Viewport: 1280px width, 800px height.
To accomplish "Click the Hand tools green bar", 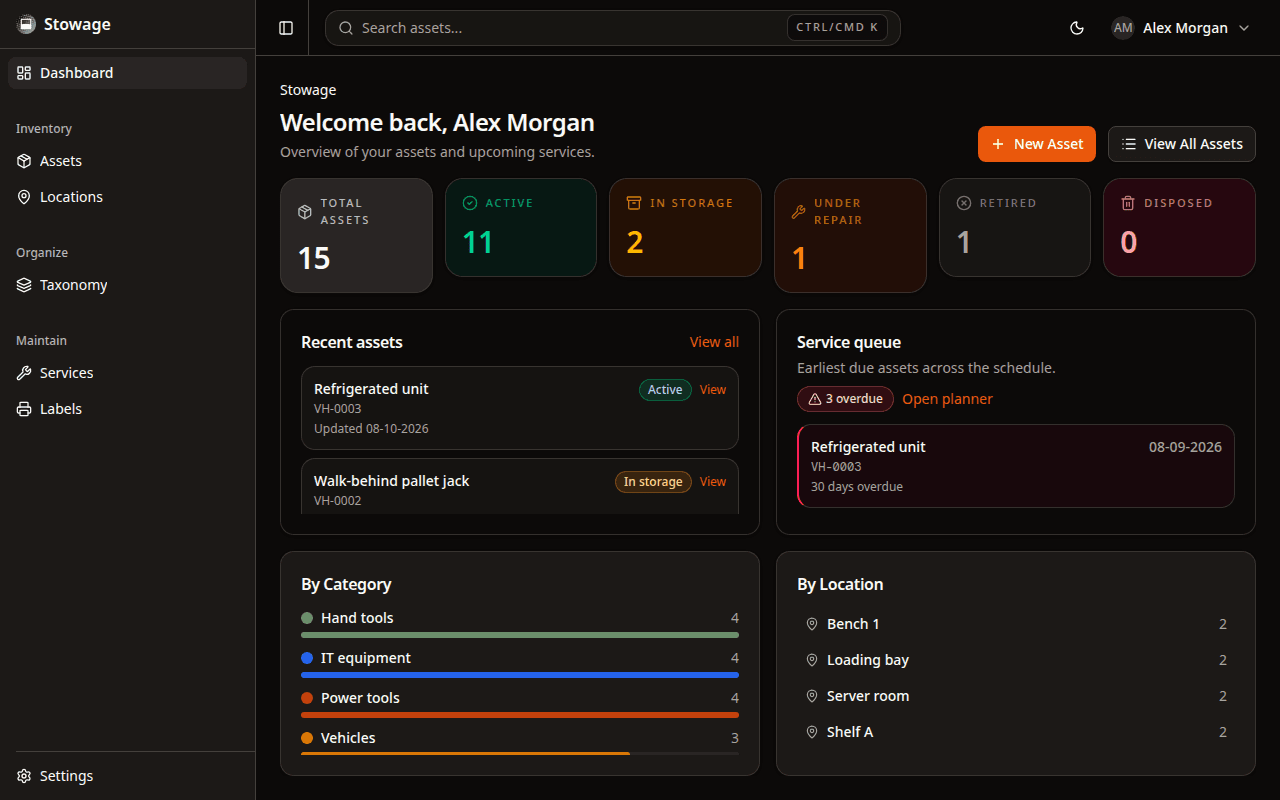I will coord(520,635).
